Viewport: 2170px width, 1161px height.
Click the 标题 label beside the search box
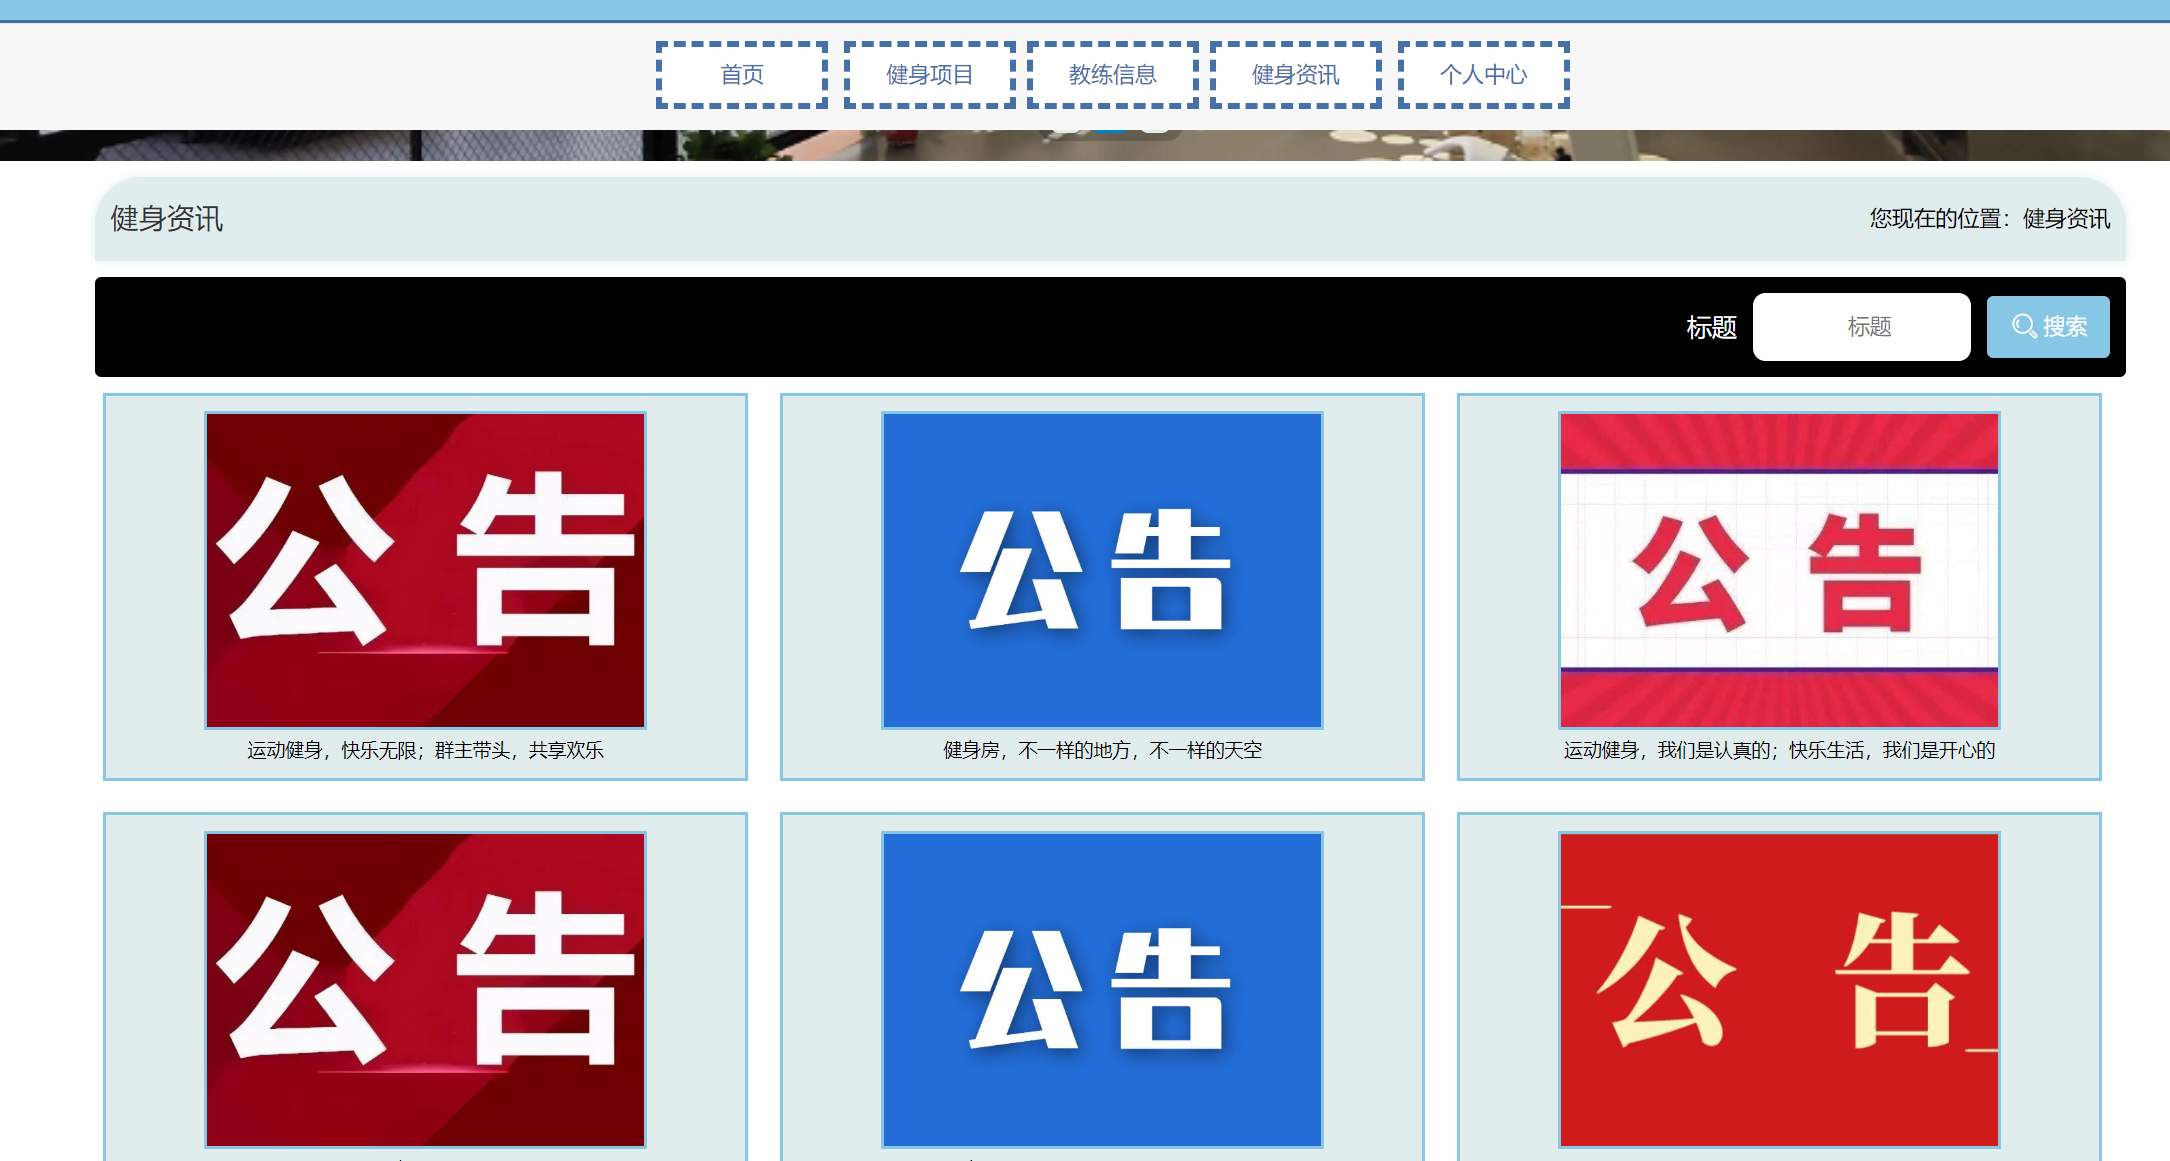(x=1710, y=327)
